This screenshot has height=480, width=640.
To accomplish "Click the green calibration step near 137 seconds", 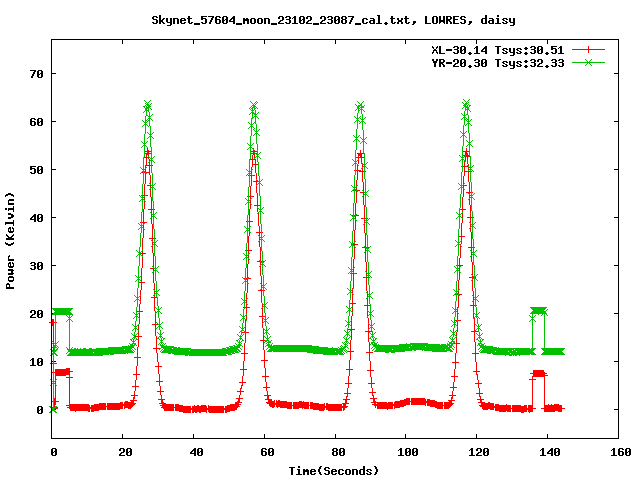I will point(539,311).
